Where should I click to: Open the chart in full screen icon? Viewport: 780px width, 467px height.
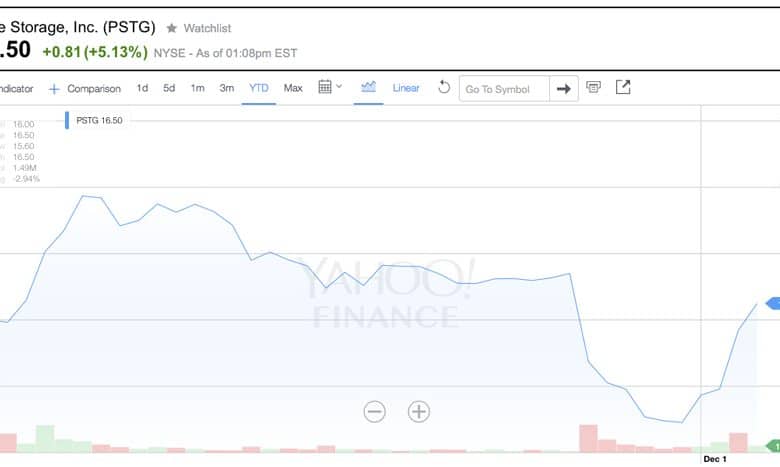pyautogui.click(x=623, y=87)
